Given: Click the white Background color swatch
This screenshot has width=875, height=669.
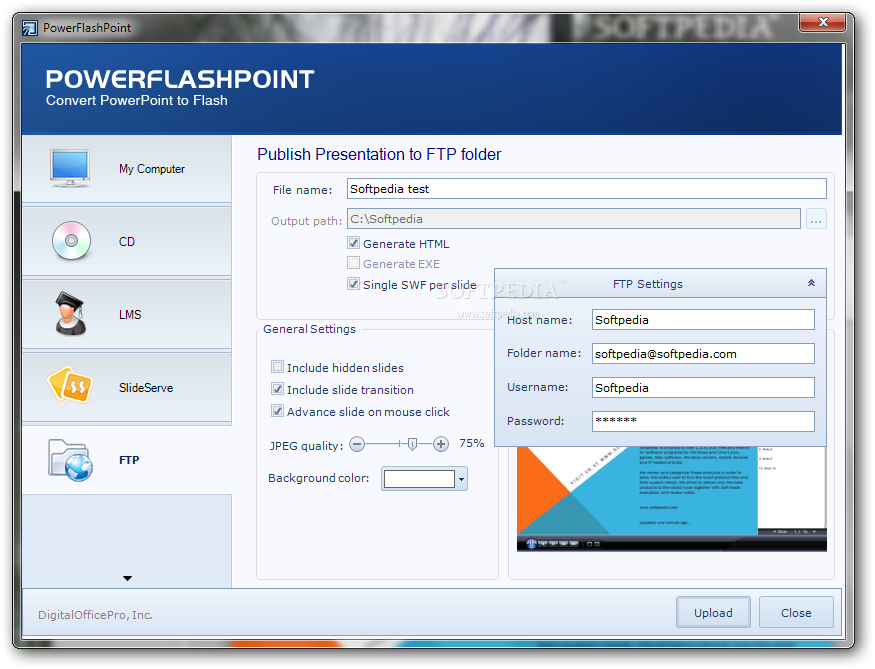Looking at the screenshot, I should (419, 479).
